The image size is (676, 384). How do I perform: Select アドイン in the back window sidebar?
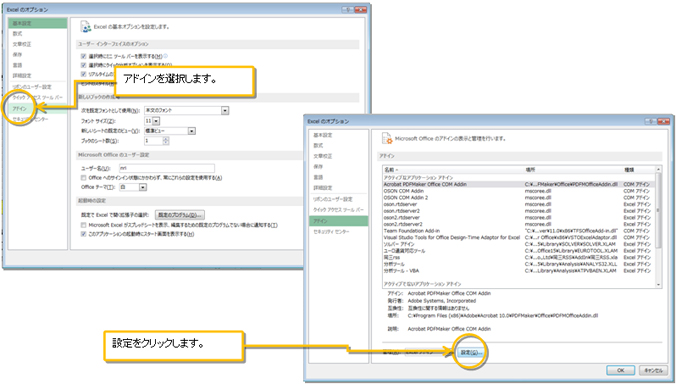pos(38,109)
